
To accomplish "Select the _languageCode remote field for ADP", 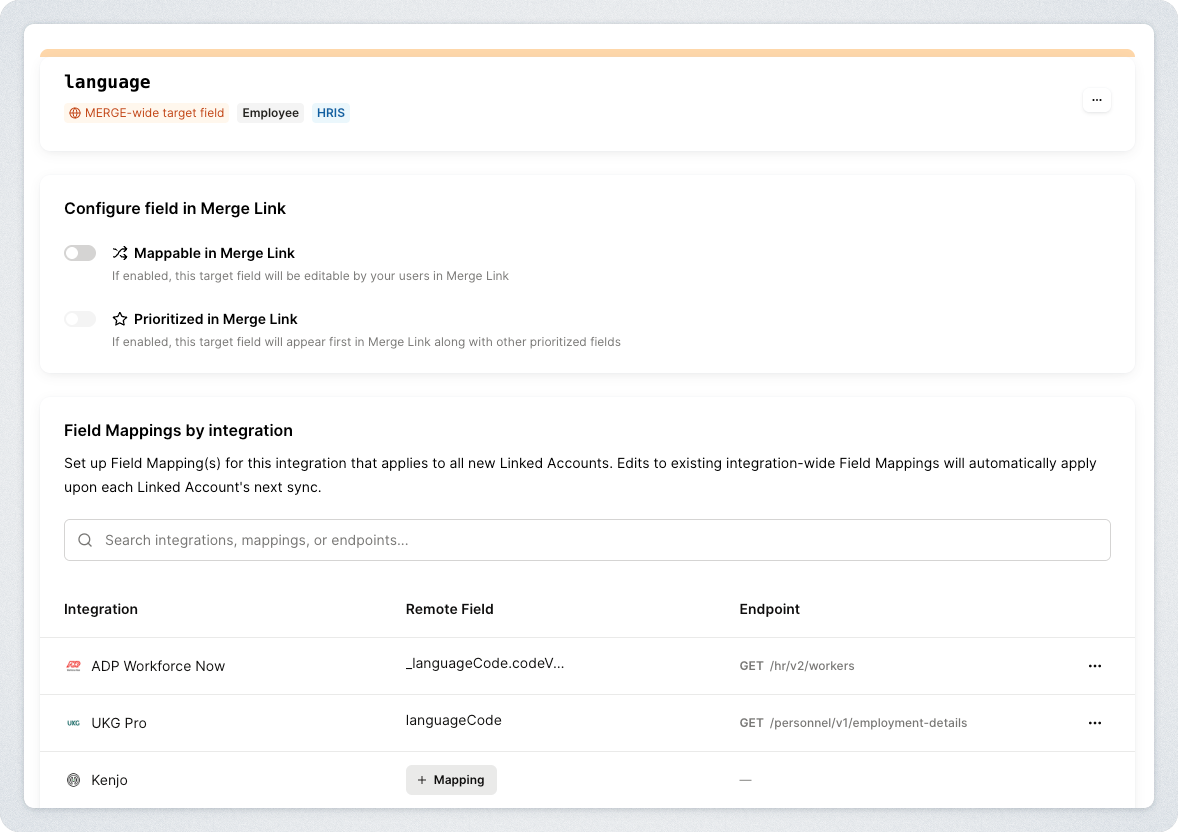I will point(485,663).
